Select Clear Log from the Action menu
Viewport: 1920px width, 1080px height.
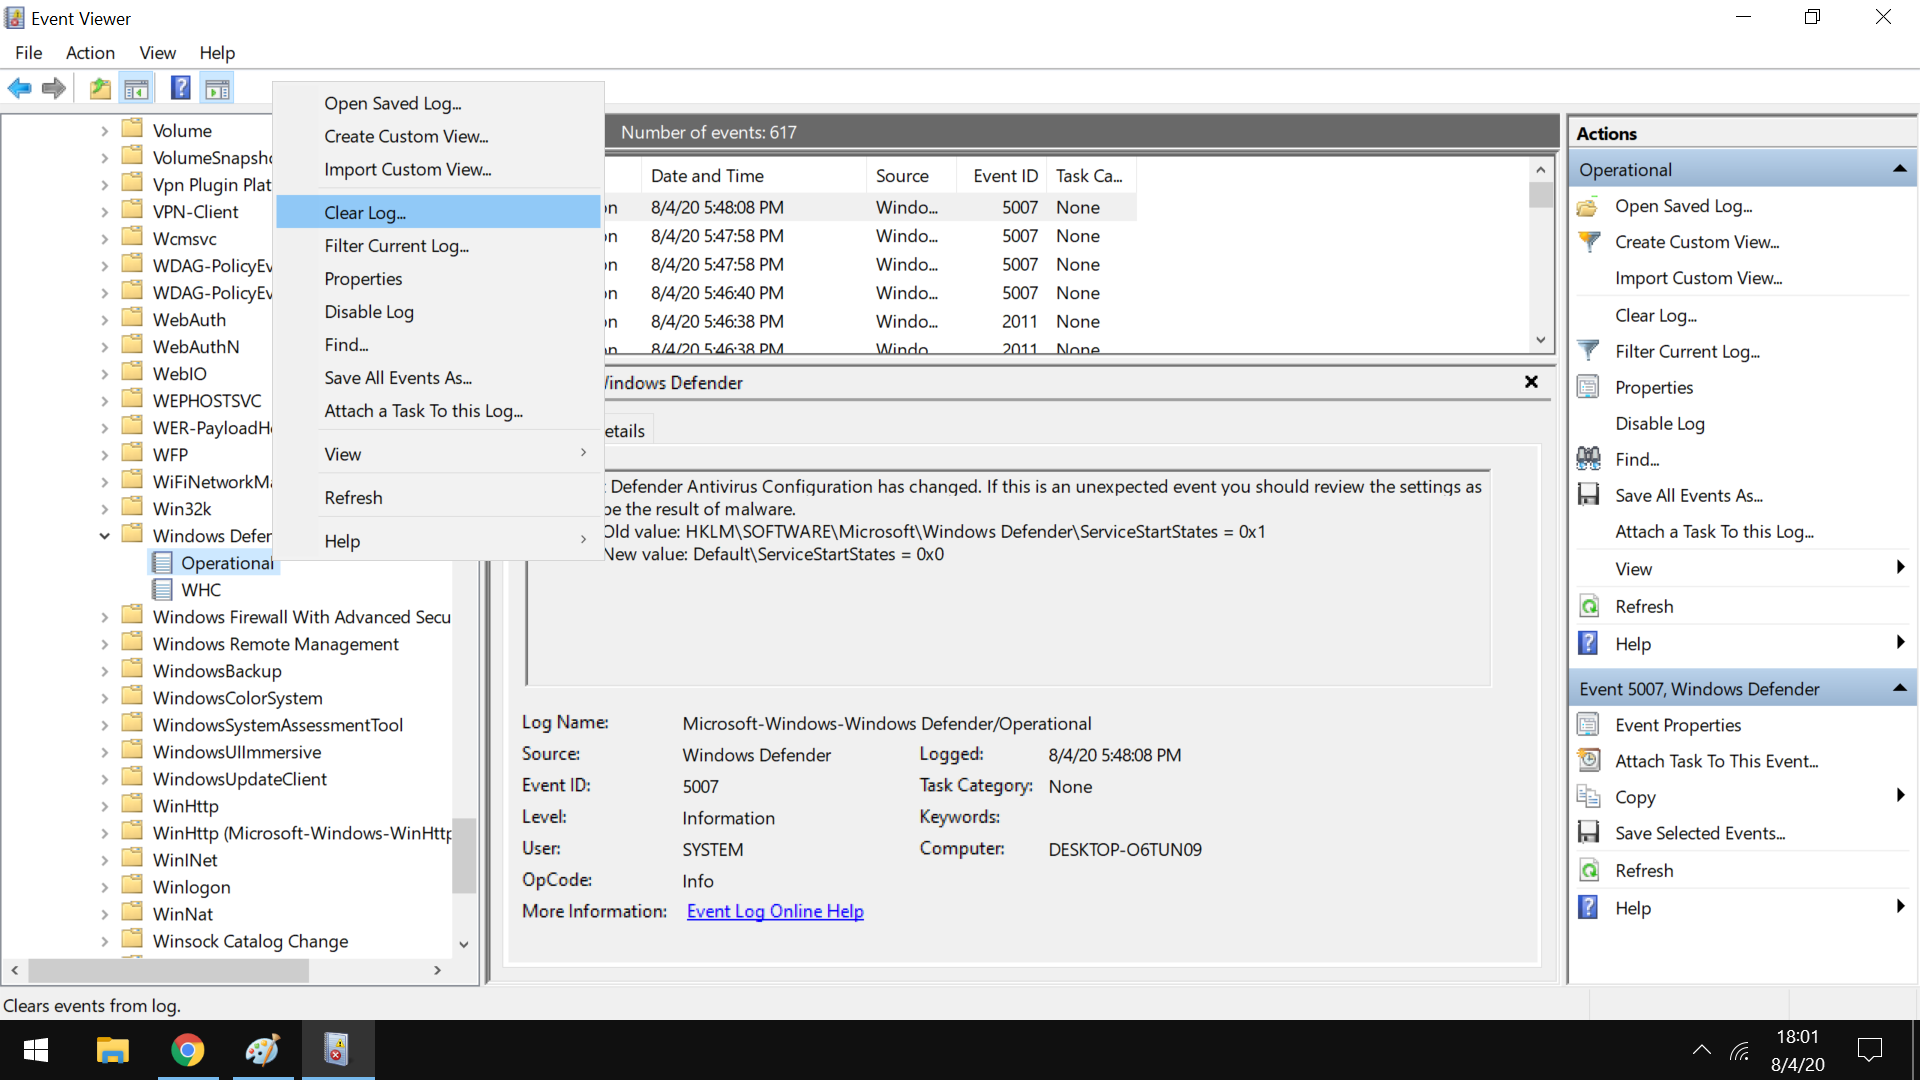[x=364, y=211]
